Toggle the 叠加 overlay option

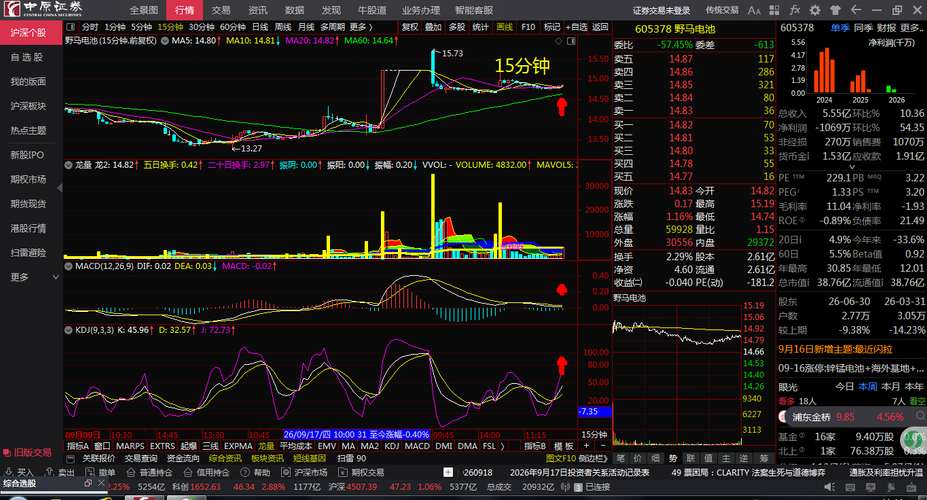click(433, 27)
